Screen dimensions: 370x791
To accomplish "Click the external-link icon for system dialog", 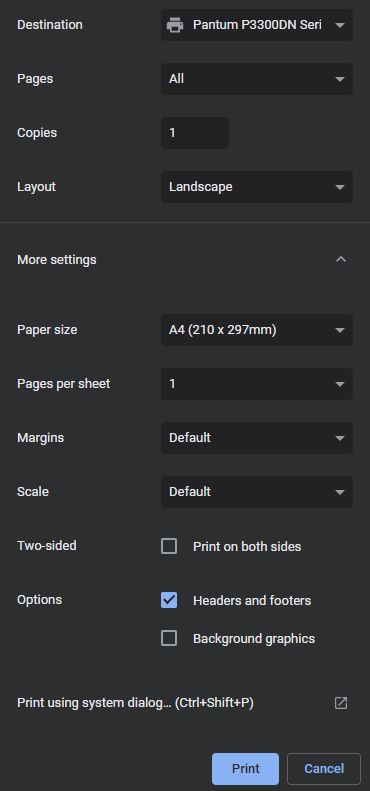I will click(341, 703).
